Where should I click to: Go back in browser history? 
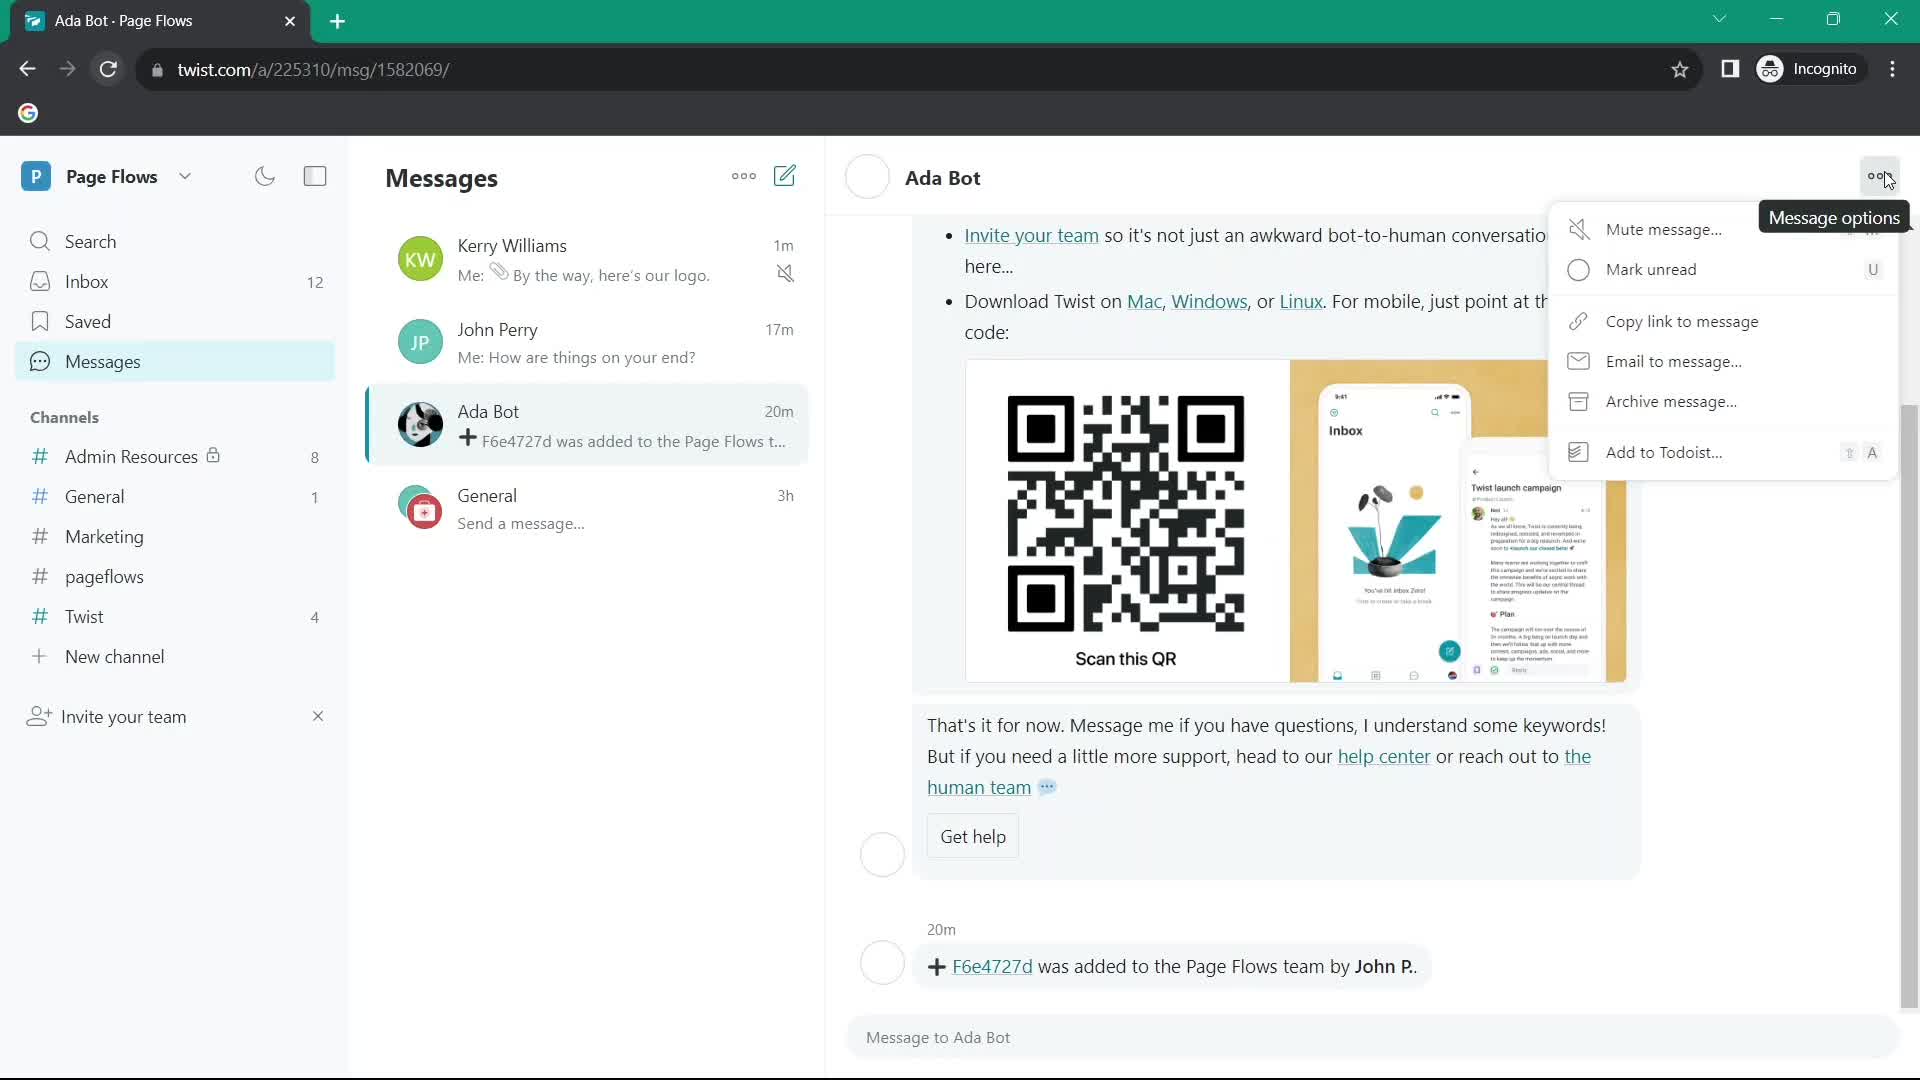[x=27, y=69]
